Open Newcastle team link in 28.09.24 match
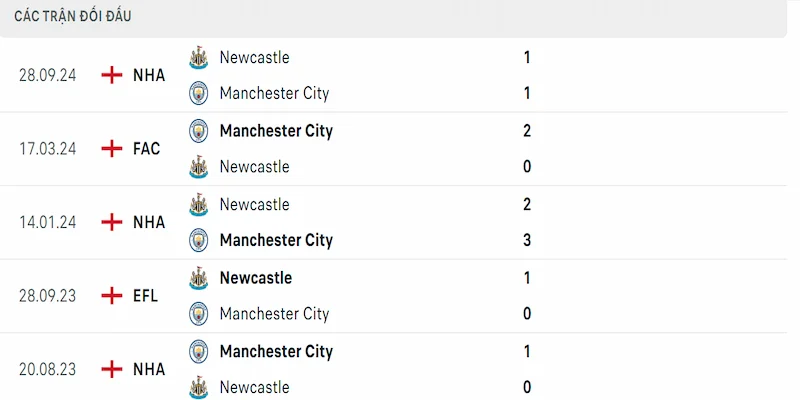The height and width of the screenshot is (400, 800). (x=254, y=57)
